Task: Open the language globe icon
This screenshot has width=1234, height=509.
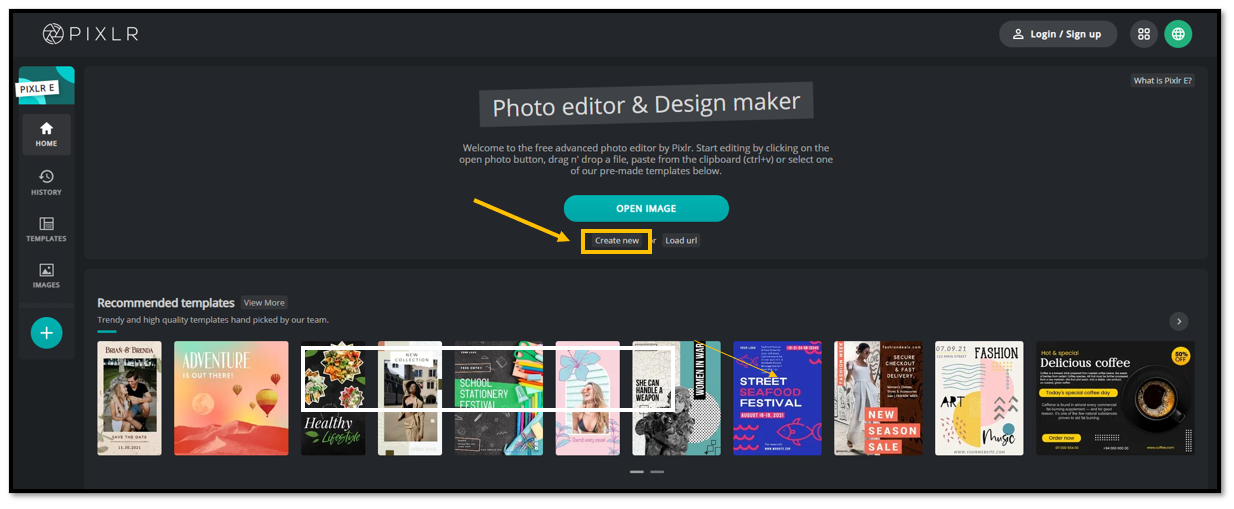Action: point(1179,34)
